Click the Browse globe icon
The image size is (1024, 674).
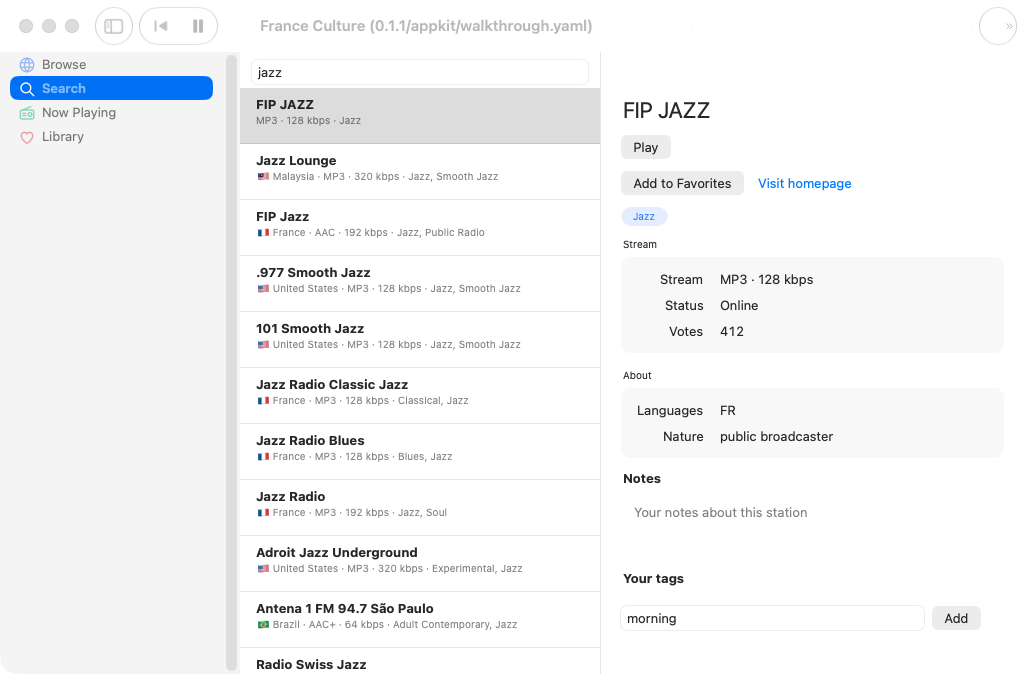coord(27,65)
